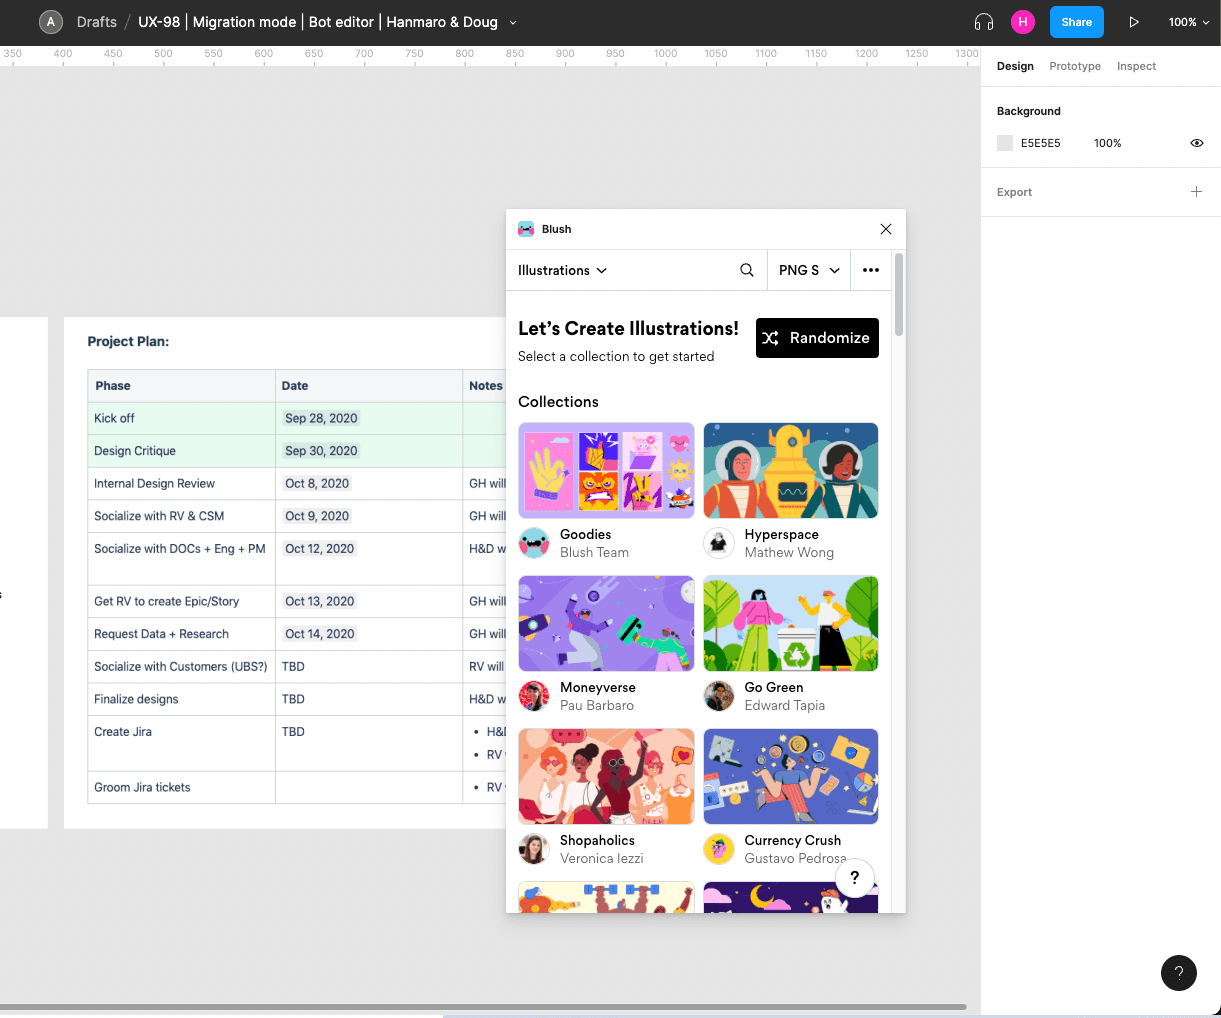The width and height of the screenshot is (1221, 1018).
Task: Click the canvas horizontal scrollbar
Action: pyautogui.click(x=483, y=1006)
